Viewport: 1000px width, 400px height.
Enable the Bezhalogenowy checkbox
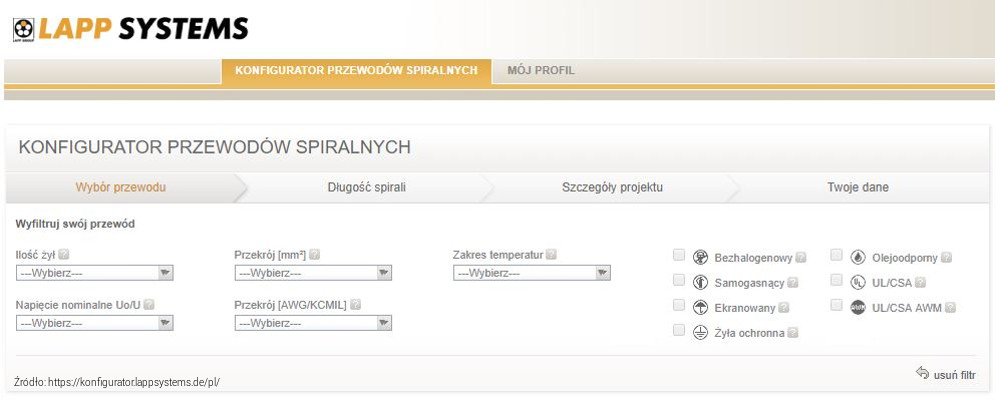click(679, 255)
